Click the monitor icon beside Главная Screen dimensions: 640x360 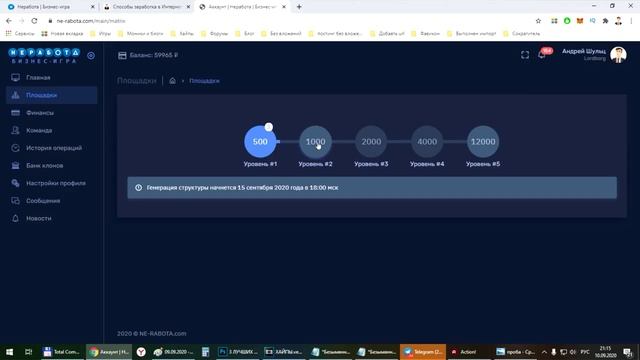click(x=16, y=78)
